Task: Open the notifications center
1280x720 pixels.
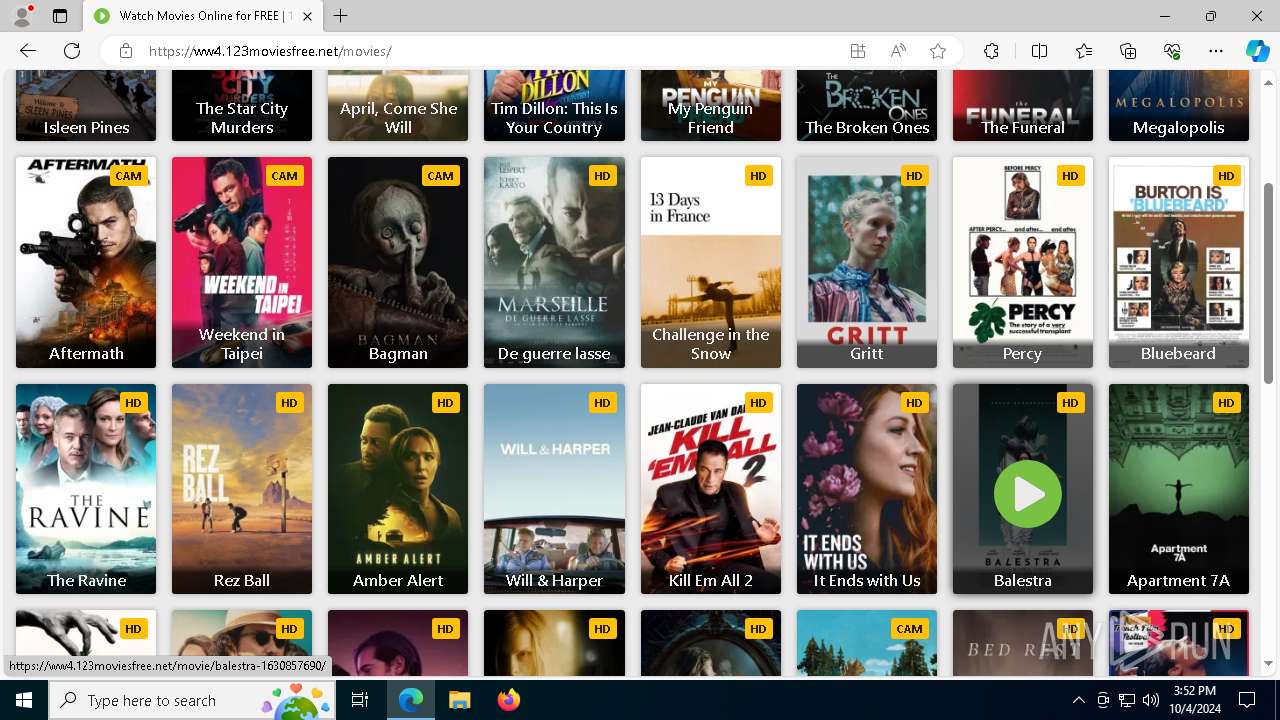Action: point(1247,700)
